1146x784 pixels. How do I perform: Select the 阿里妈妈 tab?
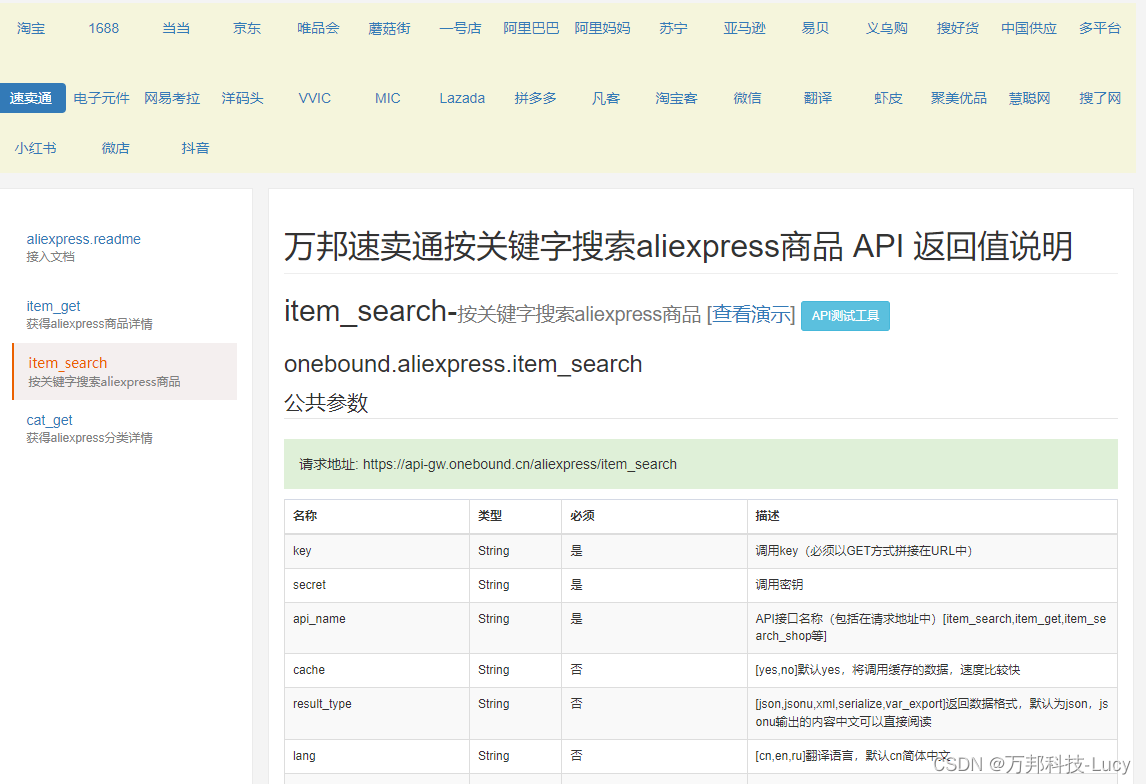tap(602, 28)
